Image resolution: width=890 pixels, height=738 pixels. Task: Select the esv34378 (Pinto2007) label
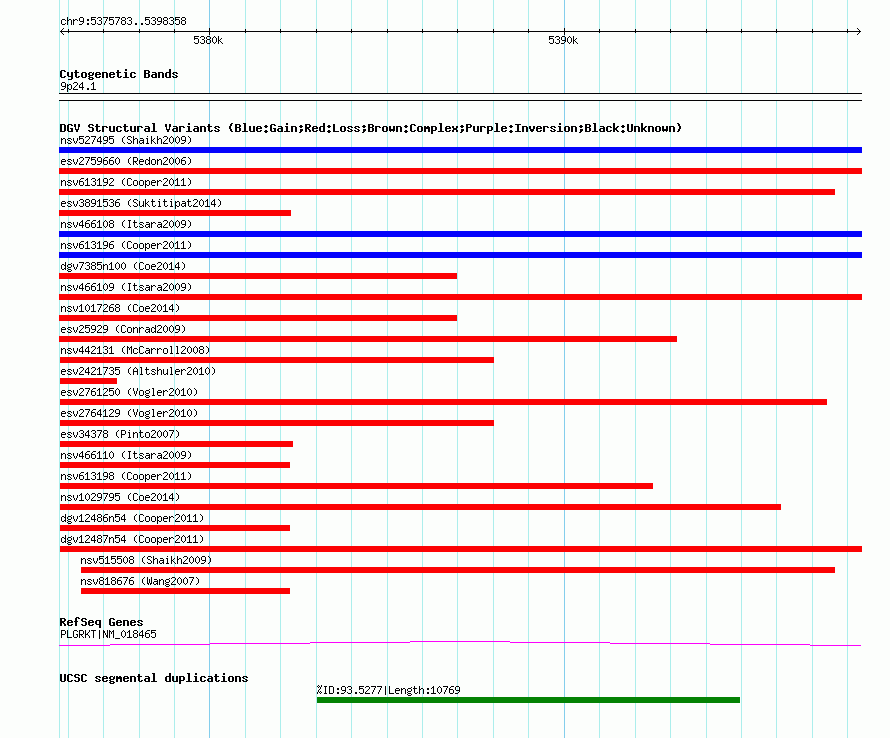(x=120, y=434)
